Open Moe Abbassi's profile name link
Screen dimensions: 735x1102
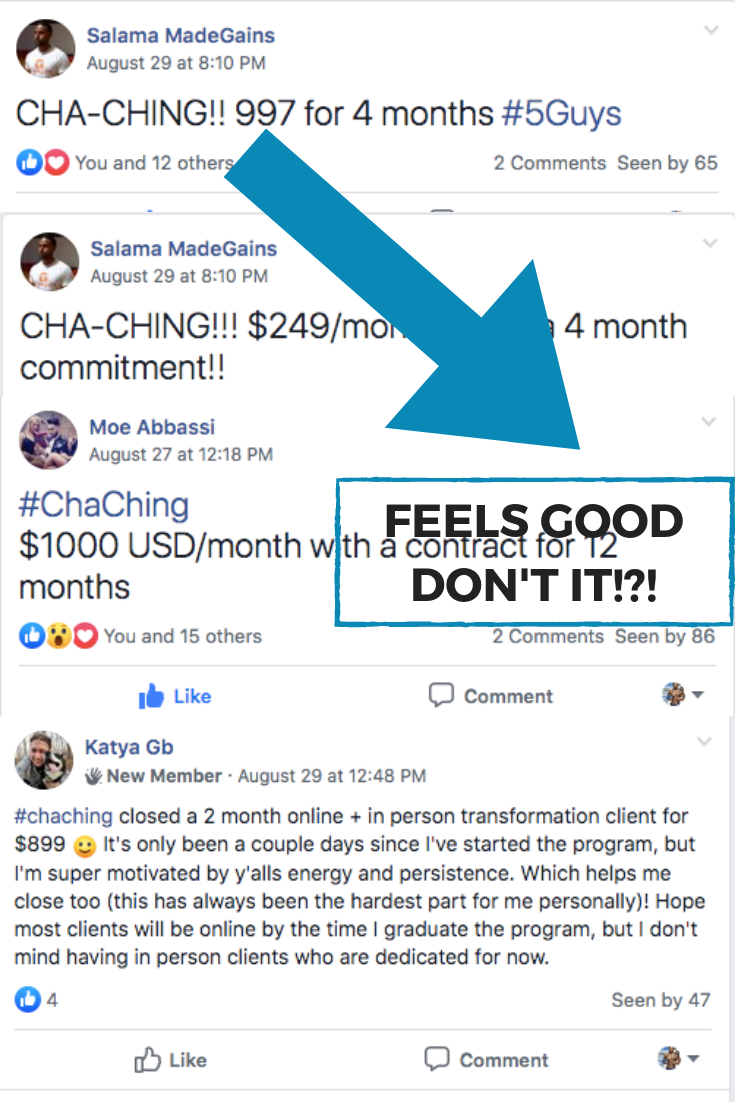pos(152,427)
